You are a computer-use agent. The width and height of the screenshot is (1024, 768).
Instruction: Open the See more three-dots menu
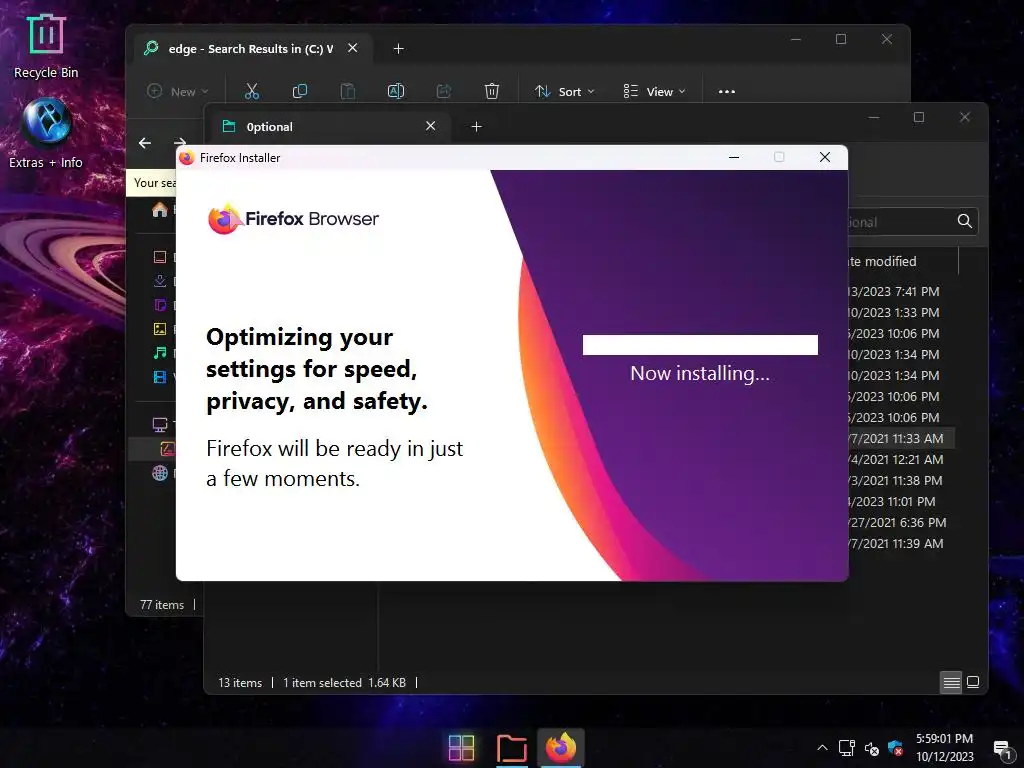point(727,91)
